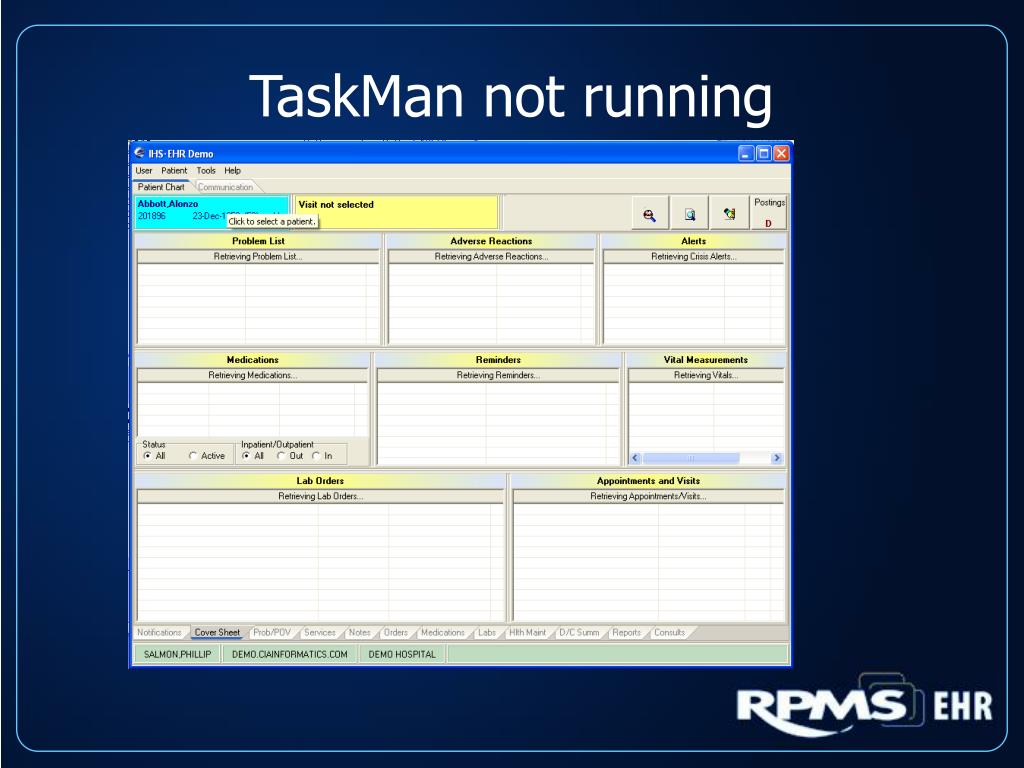Open the Reports tab
The height and width of the screenshot is (768, 1024).
point(626,632)
